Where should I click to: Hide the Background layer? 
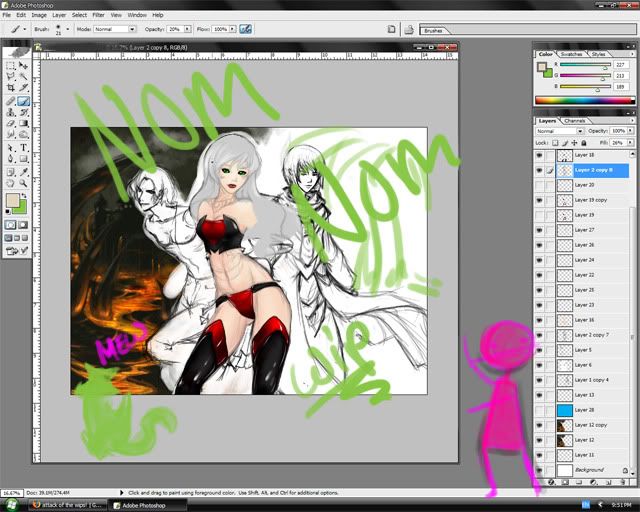[x=540, y=470]
